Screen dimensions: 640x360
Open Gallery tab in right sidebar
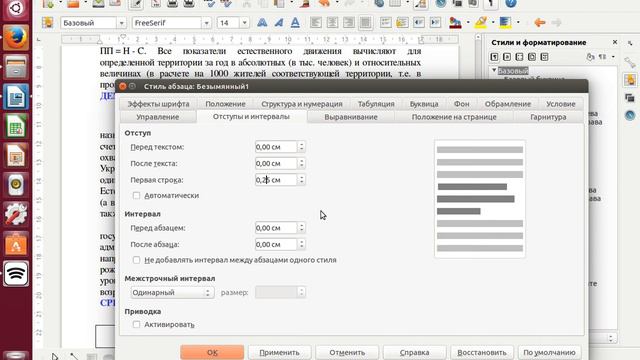click(x=630, y=98)
